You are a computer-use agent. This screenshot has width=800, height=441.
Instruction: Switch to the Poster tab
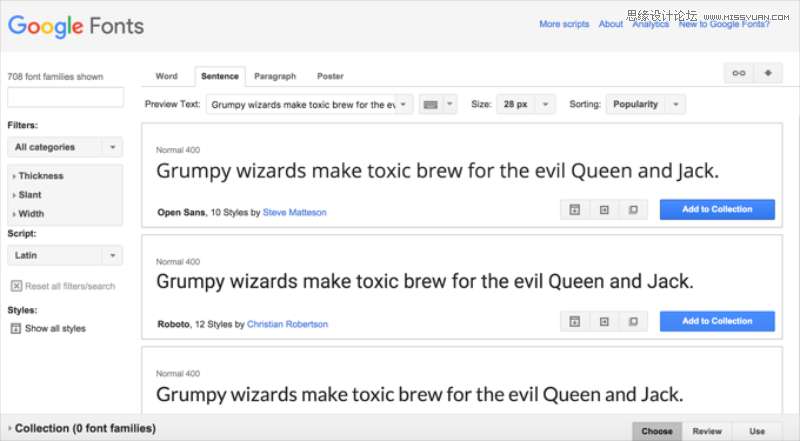point(330,76)
